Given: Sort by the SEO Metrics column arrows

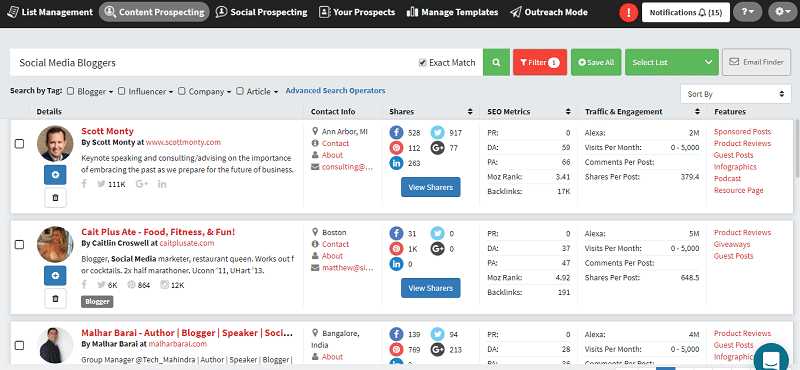Looking at the screenshot, I should coord(568,112).
